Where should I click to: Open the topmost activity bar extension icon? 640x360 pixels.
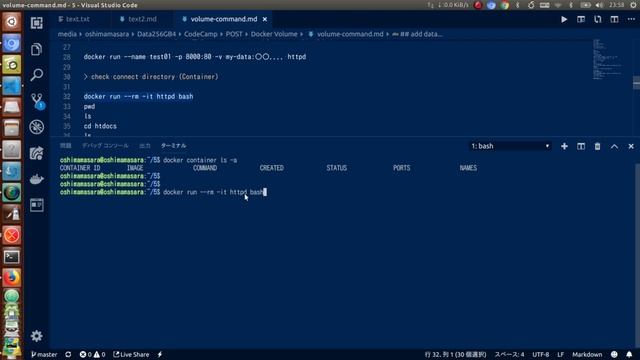(x=36, y=23)
